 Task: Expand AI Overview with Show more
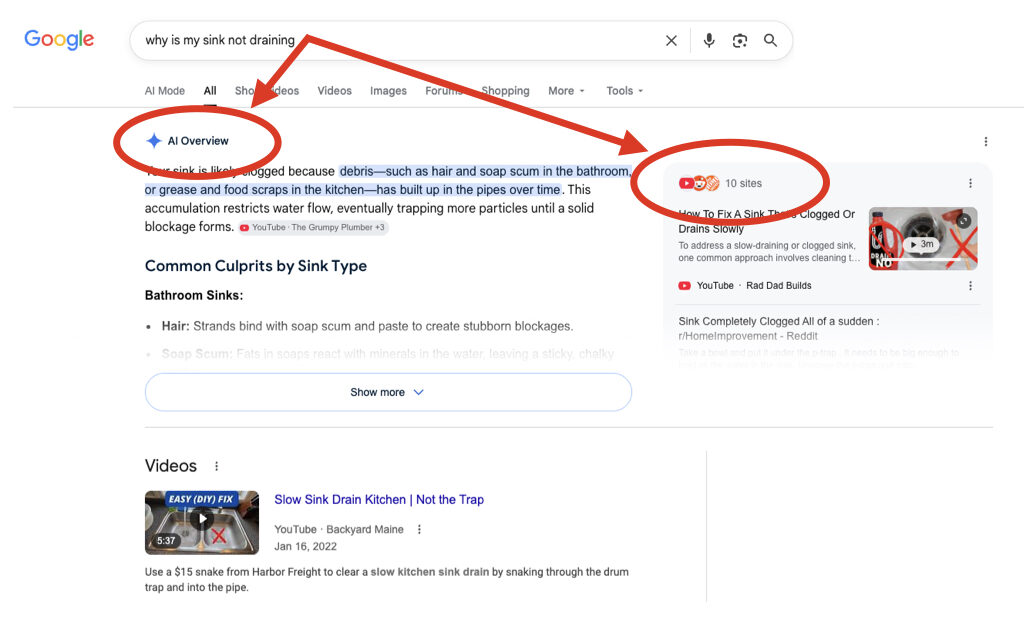pos(388,392)
